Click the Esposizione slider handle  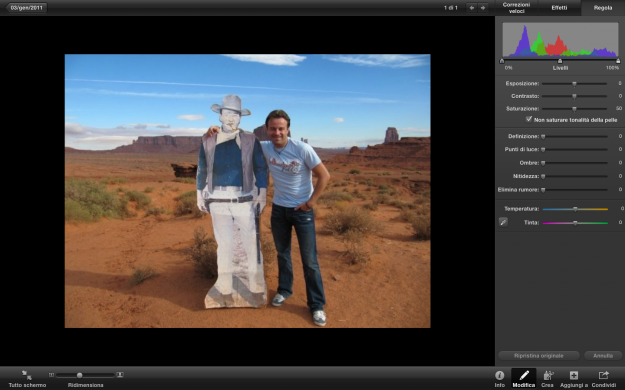coord(574,84)
